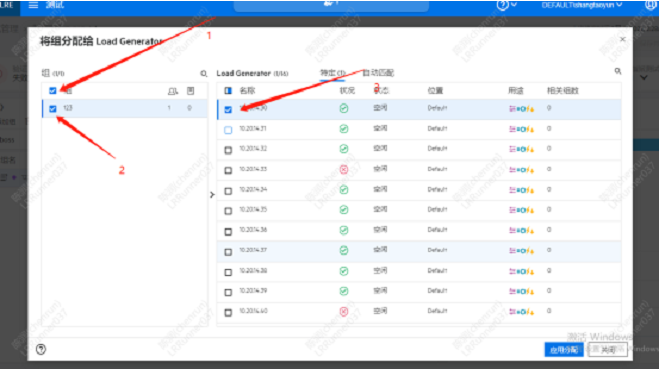Click the purpose icons in the 10.20.14.39 row
The image size is (660, 370).
pos(522,291)
